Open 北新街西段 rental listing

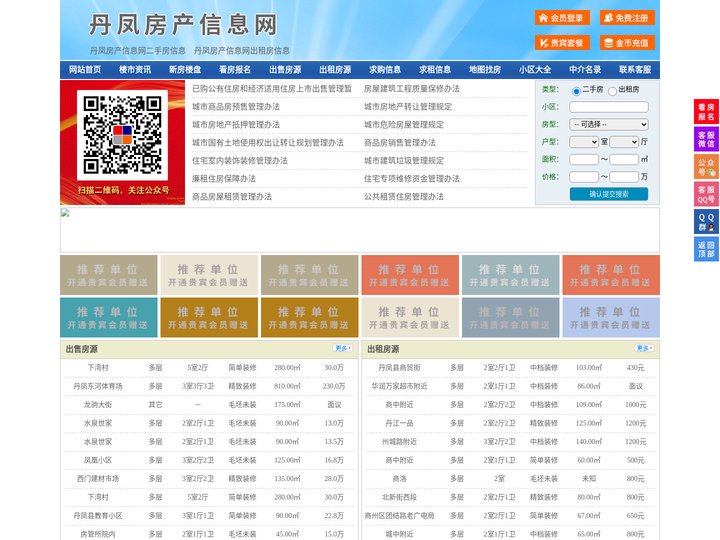[399, 497]
